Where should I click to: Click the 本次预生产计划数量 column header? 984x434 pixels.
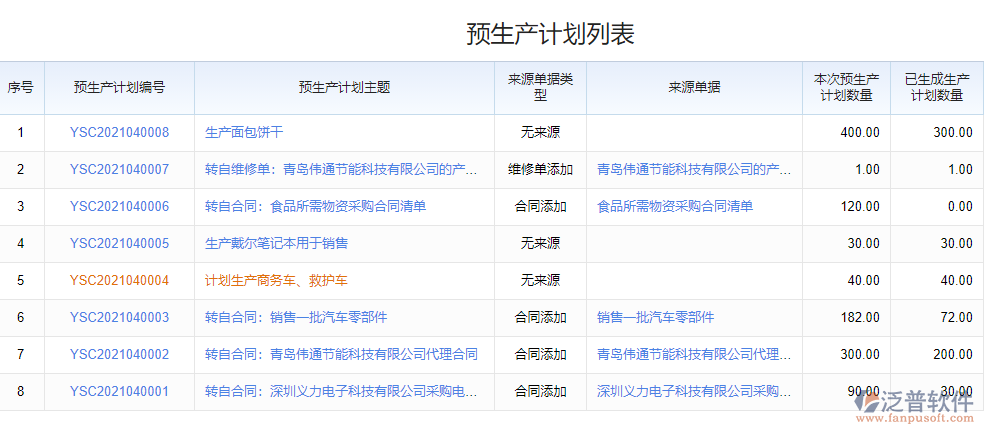click(846, 87)
